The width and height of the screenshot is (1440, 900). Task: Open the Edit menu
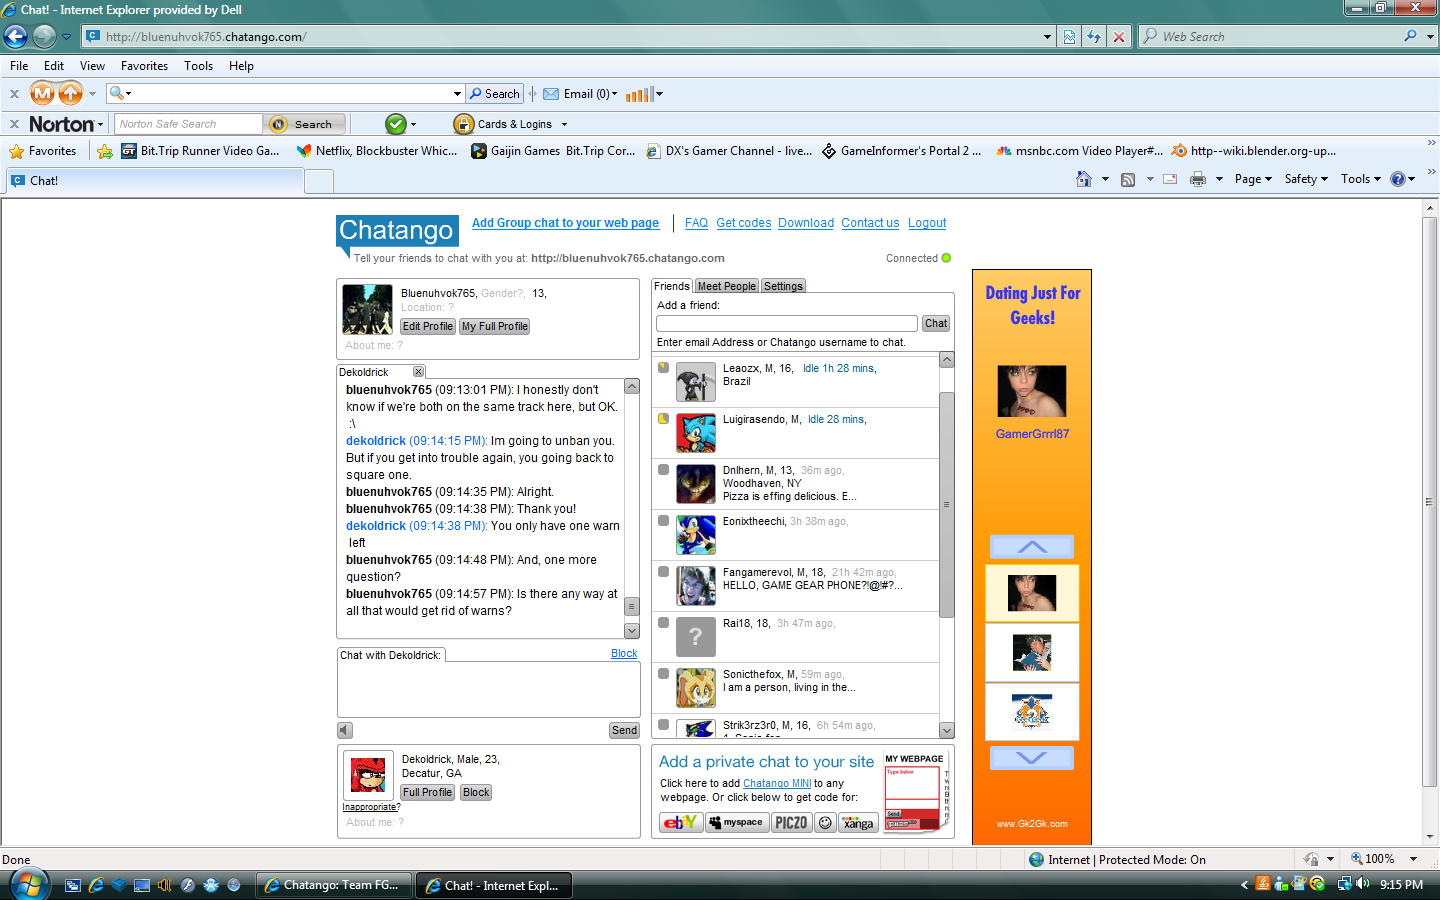(x=54, y=66)
